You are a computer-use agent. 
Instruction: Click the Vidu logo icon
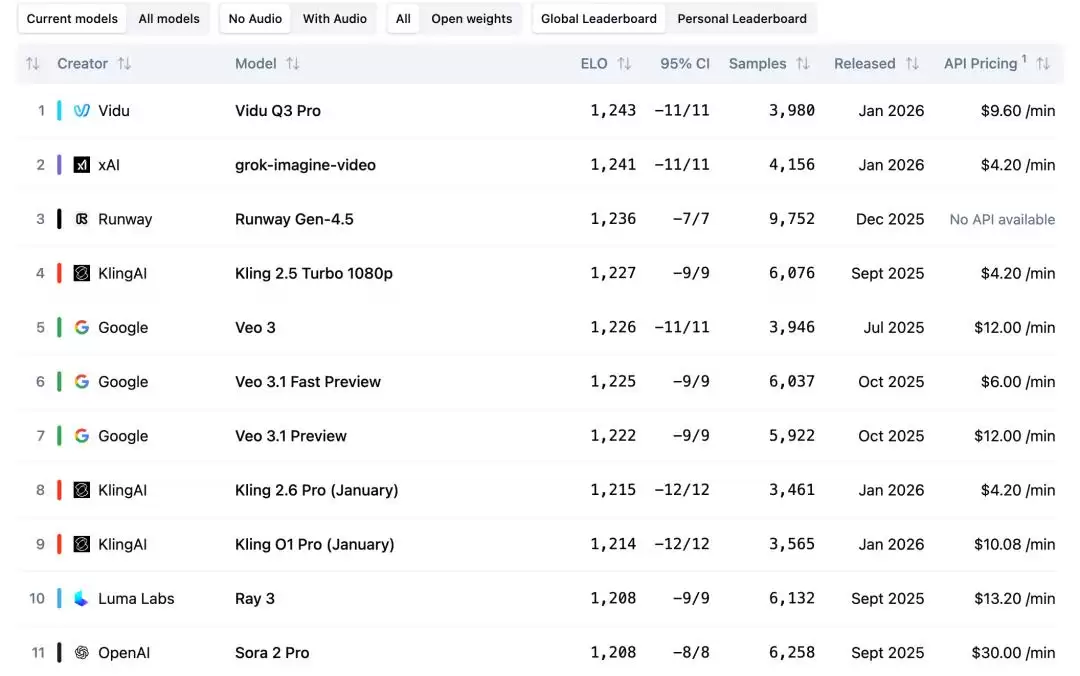82,111
